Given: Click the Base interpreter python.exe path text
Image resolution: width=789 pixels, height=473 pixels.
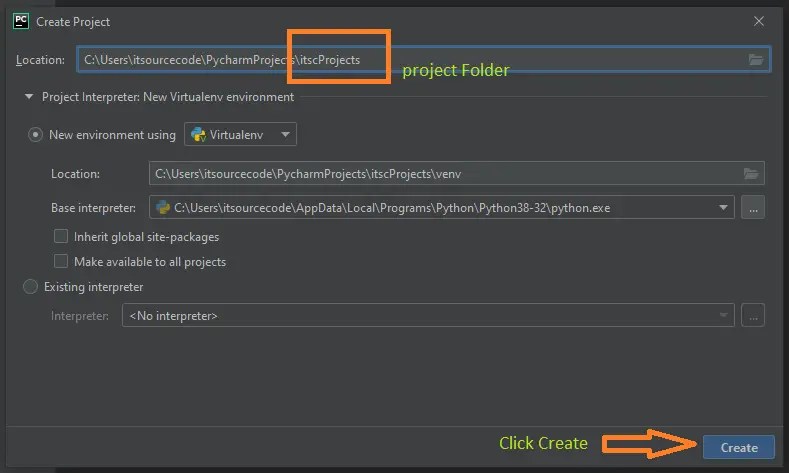Looking at the screenshot, I should pyautogui.click(x=392, y=208).
